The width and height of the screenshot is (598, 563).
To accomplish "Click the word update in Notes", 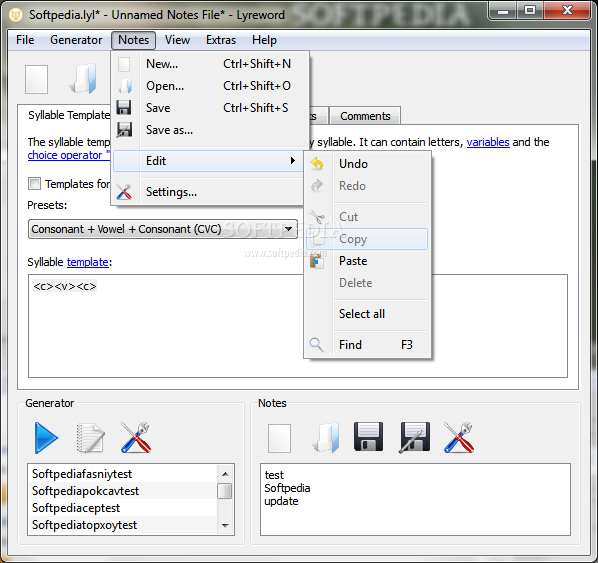I will pos(281,502).
